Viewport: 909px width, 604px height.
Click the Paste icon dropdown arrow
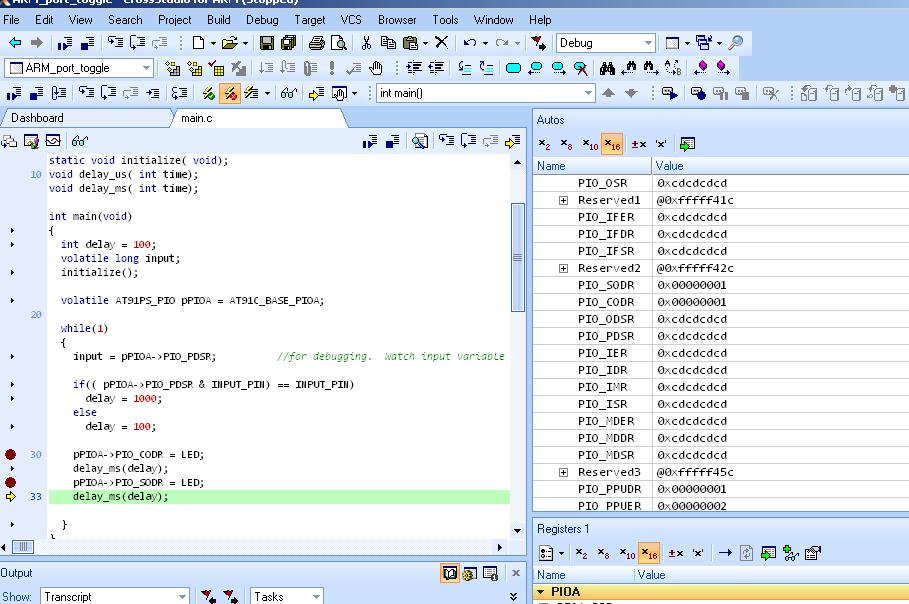(x=426, y=43)
